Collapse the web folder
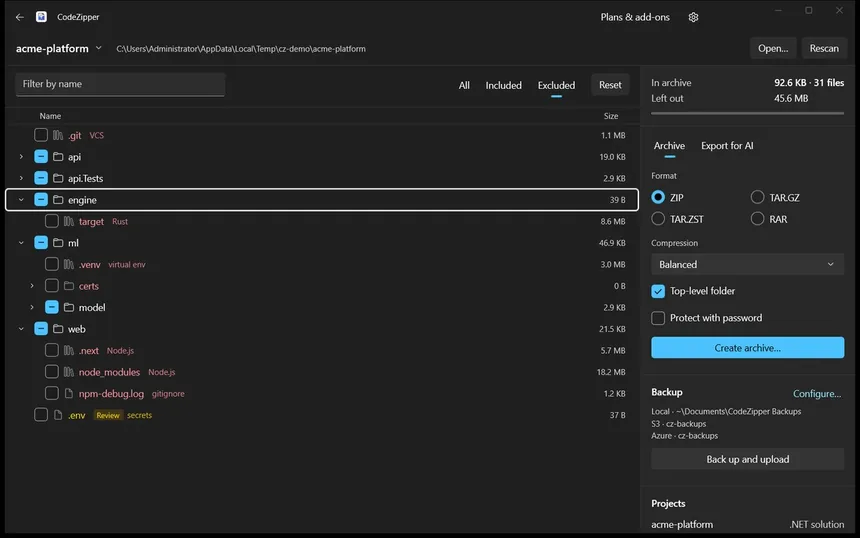860x538 pixels. click(x=21, y=329)
